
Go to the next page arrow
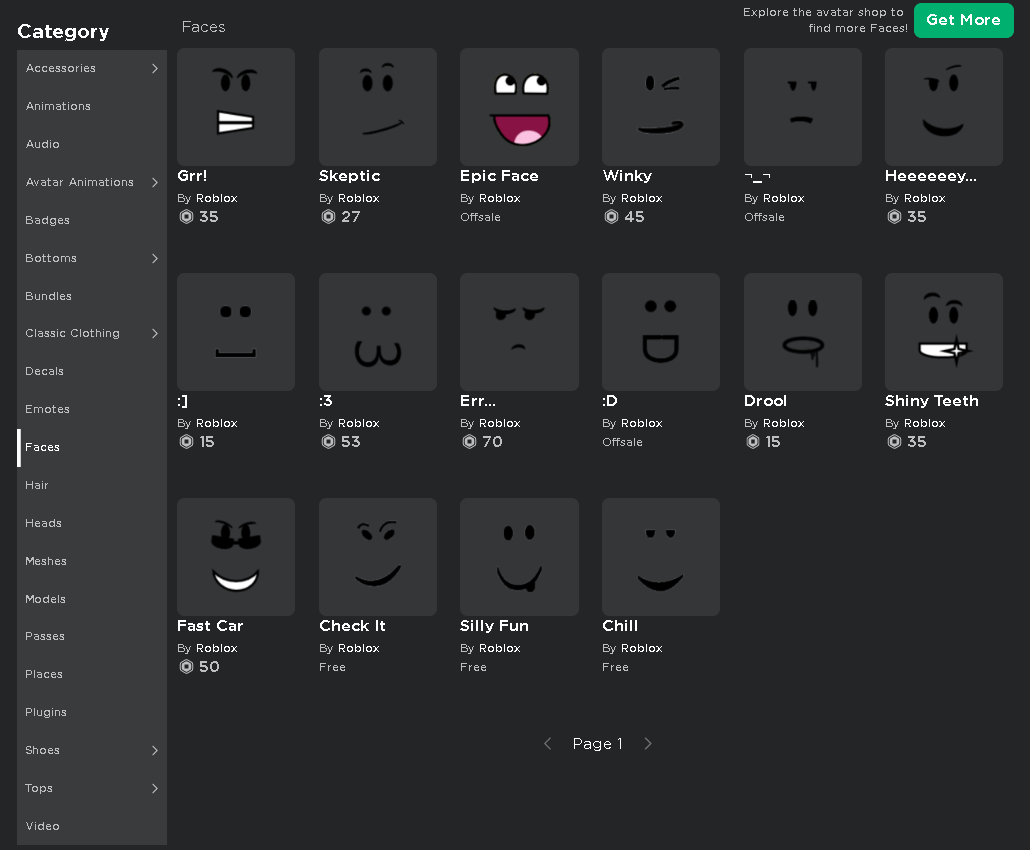[x=648, y=744]
